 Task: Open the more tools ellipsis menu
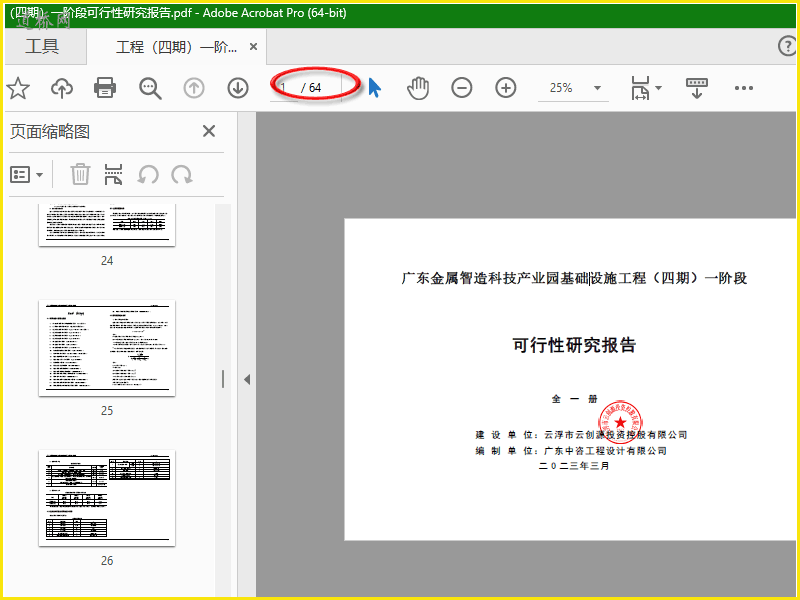point(744,88)
